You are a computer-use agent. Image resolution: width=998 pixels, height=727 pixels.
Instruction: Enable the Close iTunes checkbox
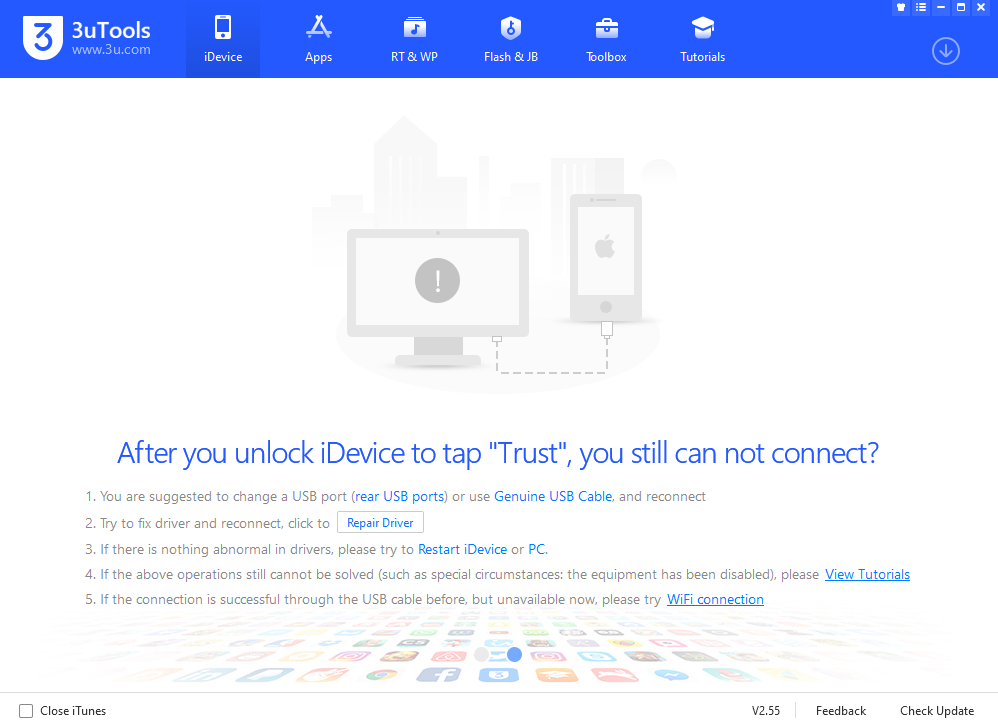pyautogui.click(x=26, y=710)
